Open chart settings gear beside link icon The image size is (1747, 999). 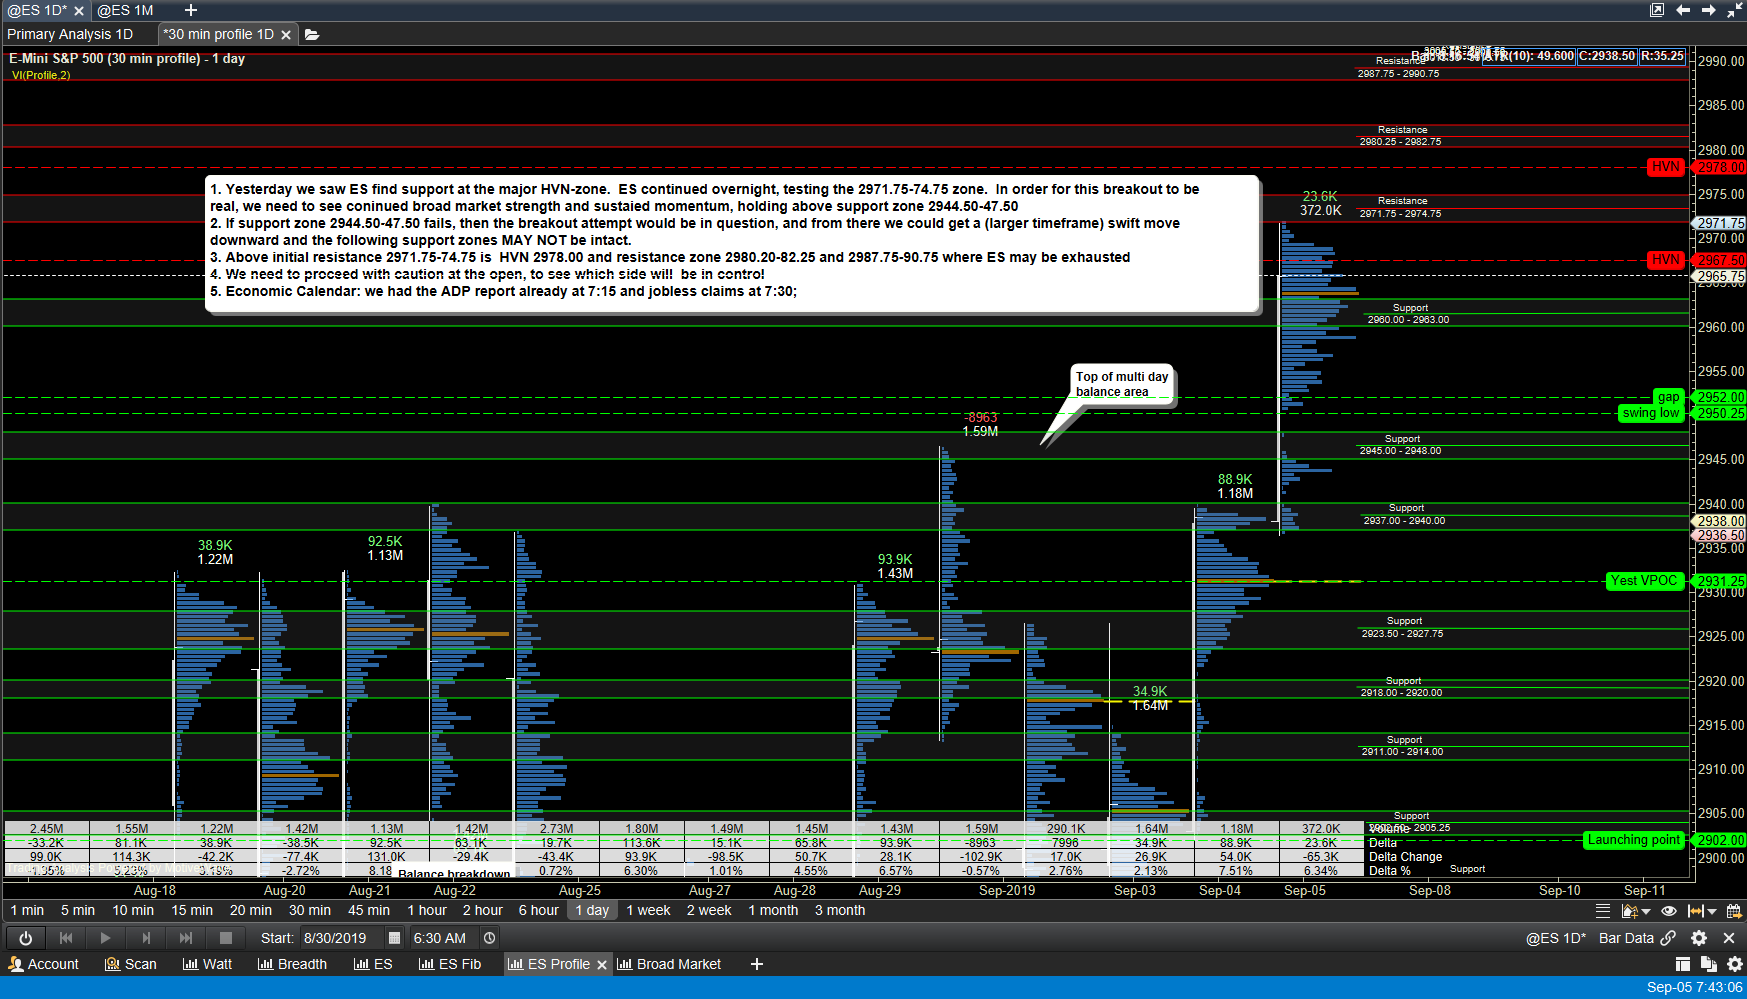[1699, 938]
